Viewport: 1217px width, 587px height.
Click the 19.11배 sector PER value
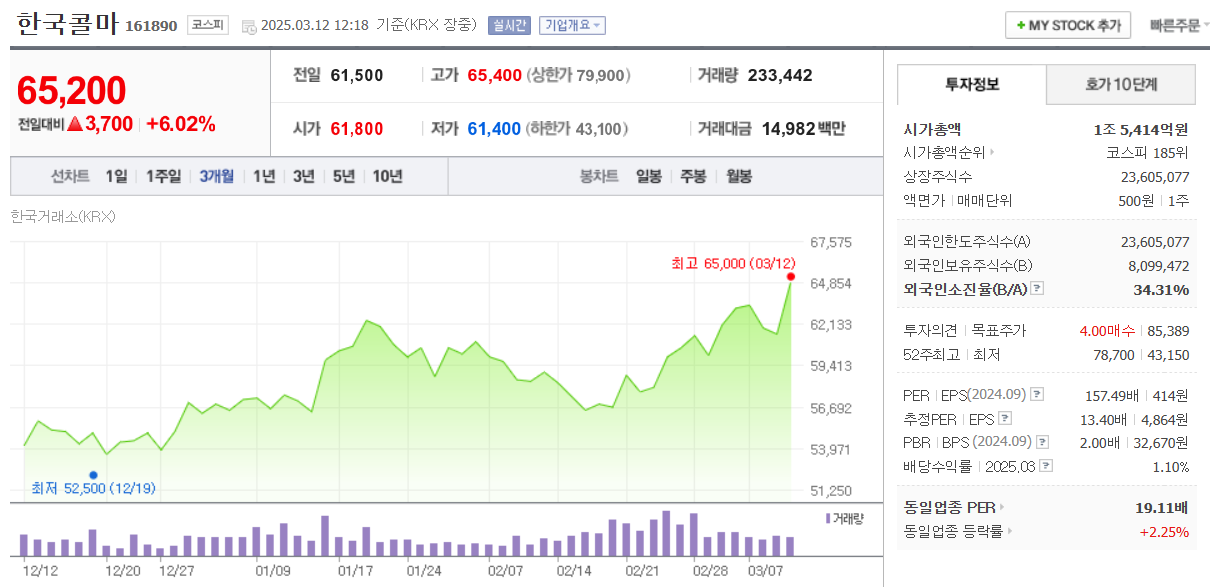(1161, 508)
